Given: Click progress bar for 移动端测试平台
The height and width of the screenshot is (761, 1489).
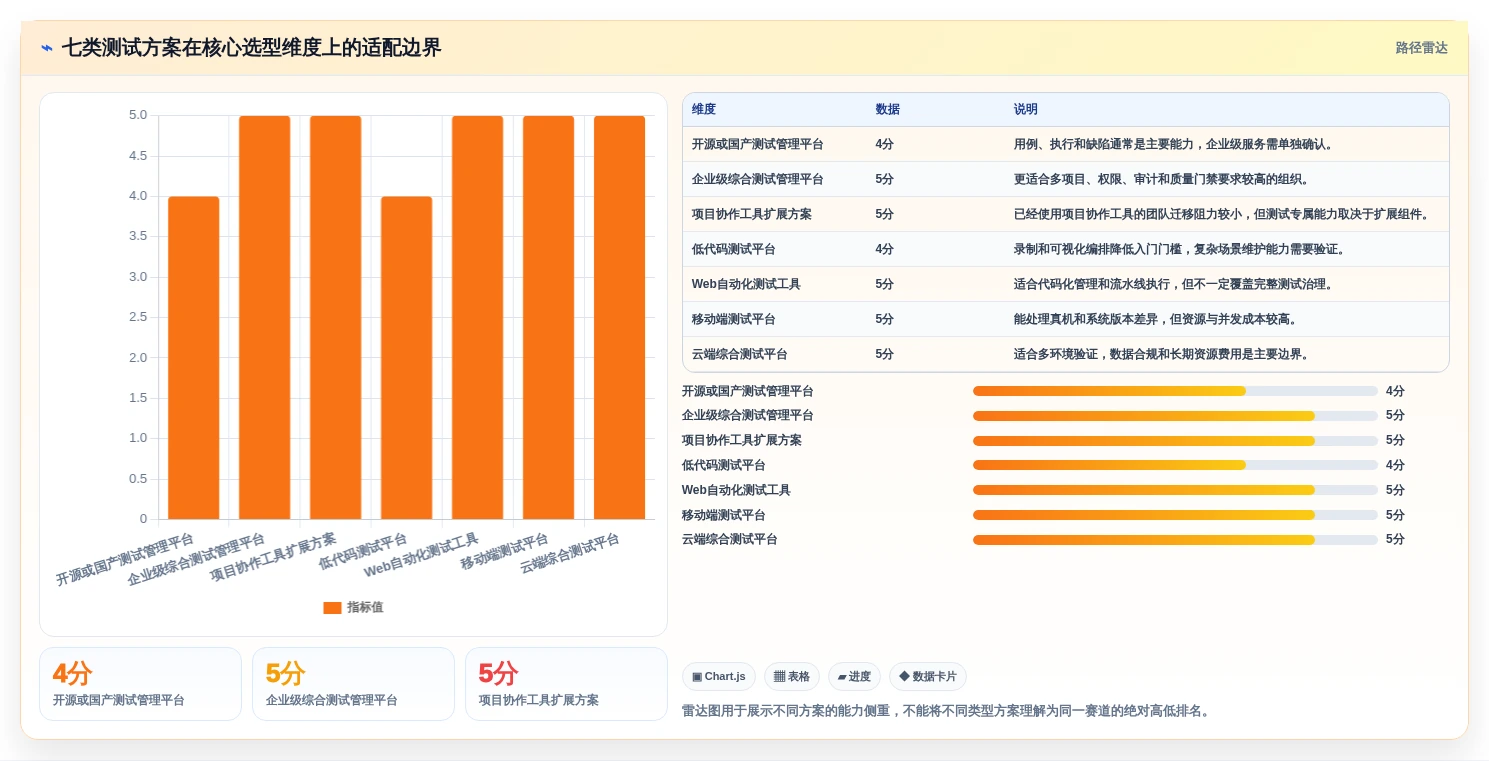Looking at the screenshot, I should click(1175, 515).
